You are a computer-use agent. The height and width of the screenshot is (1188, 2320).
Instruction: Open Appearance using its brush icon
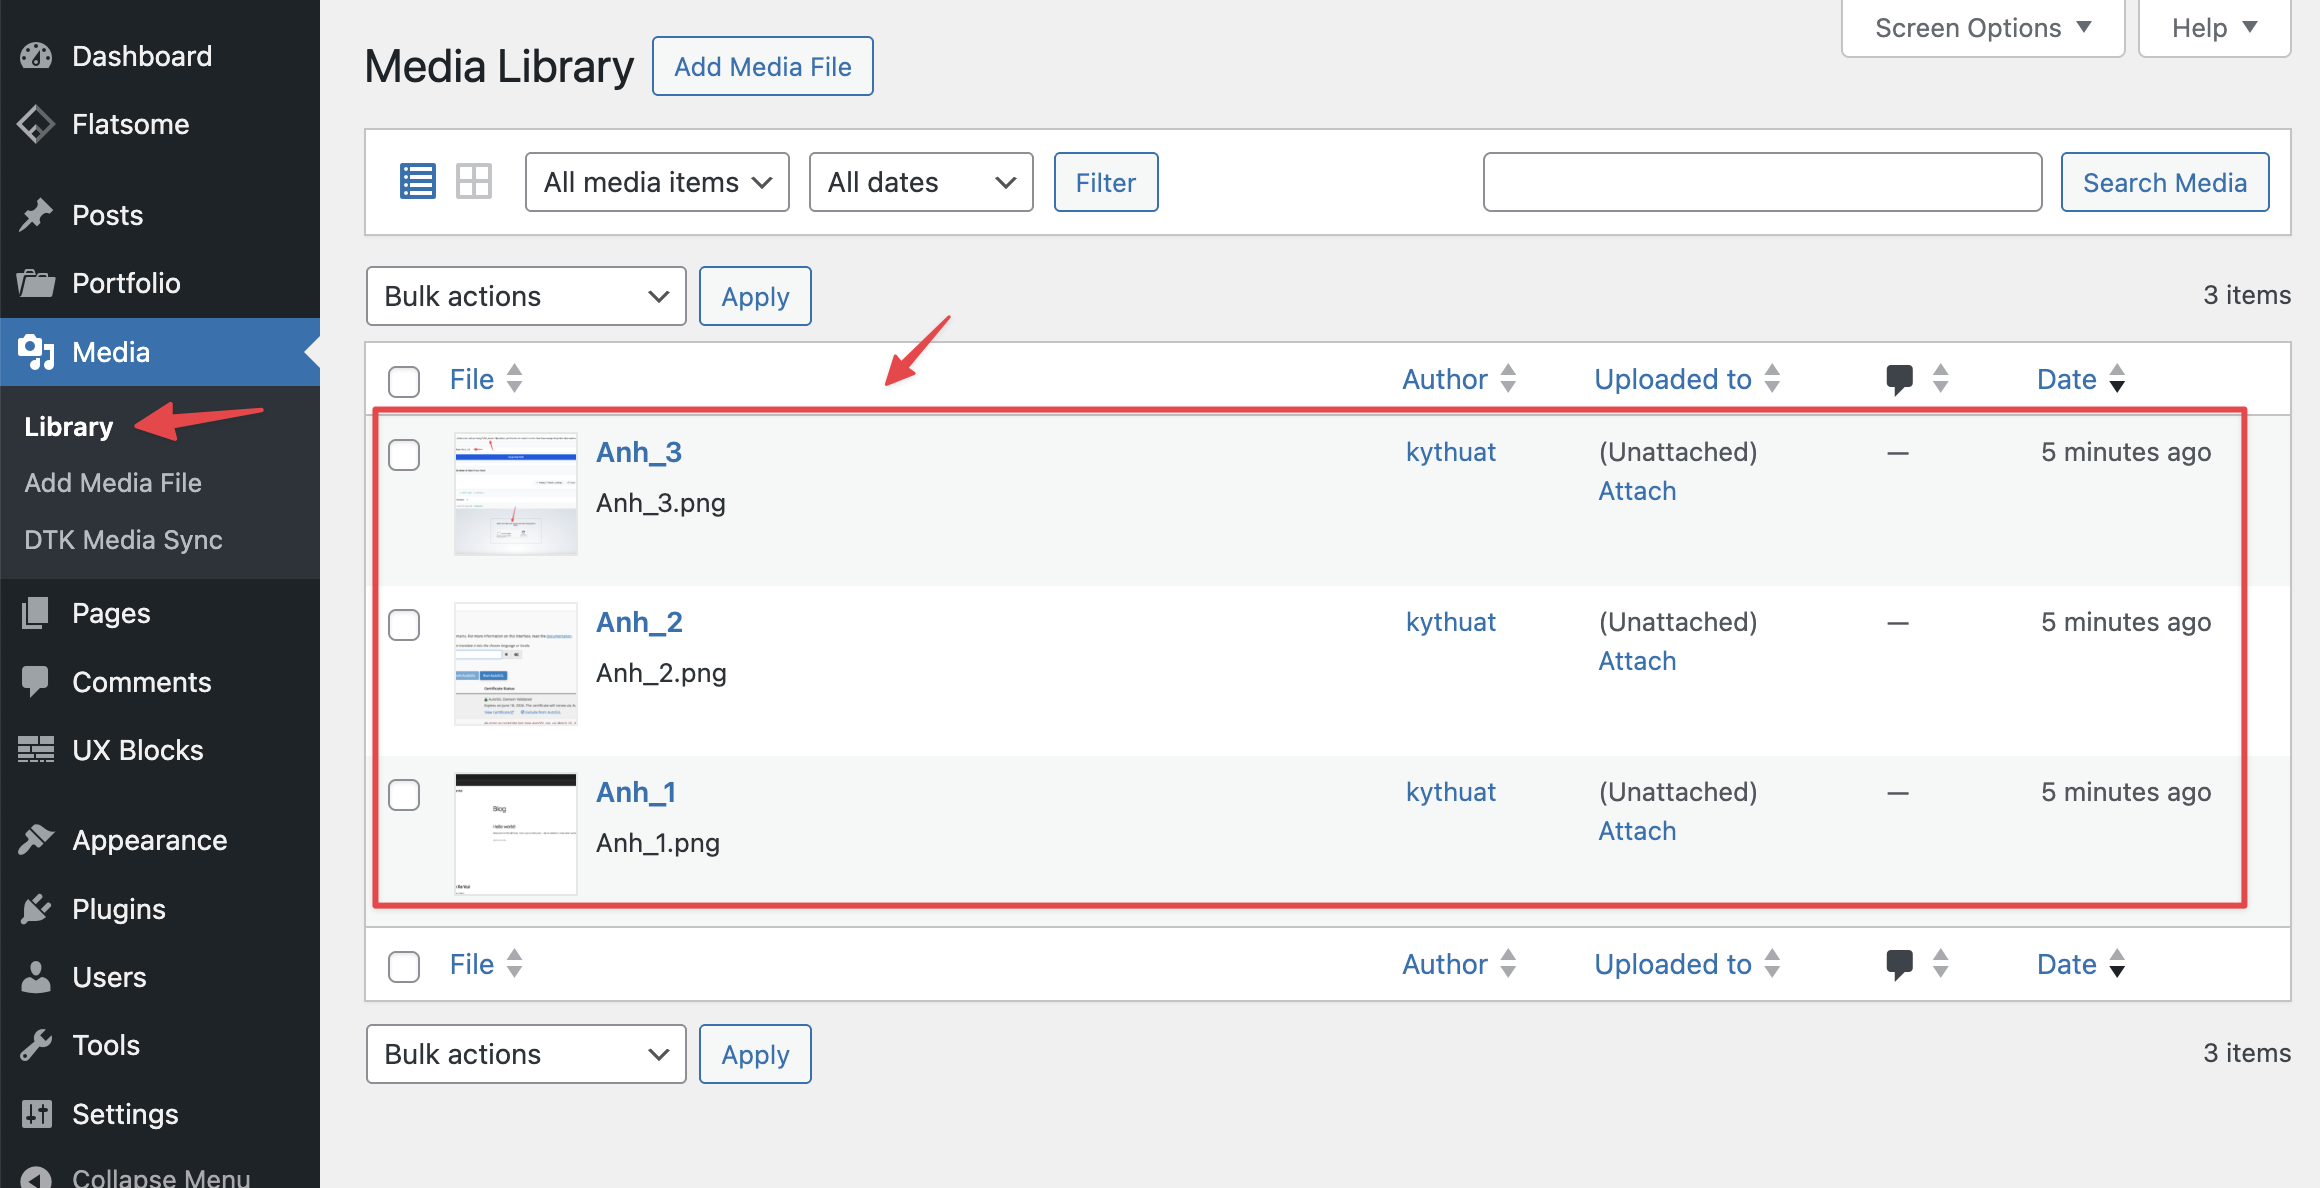[x=36, y=839]
